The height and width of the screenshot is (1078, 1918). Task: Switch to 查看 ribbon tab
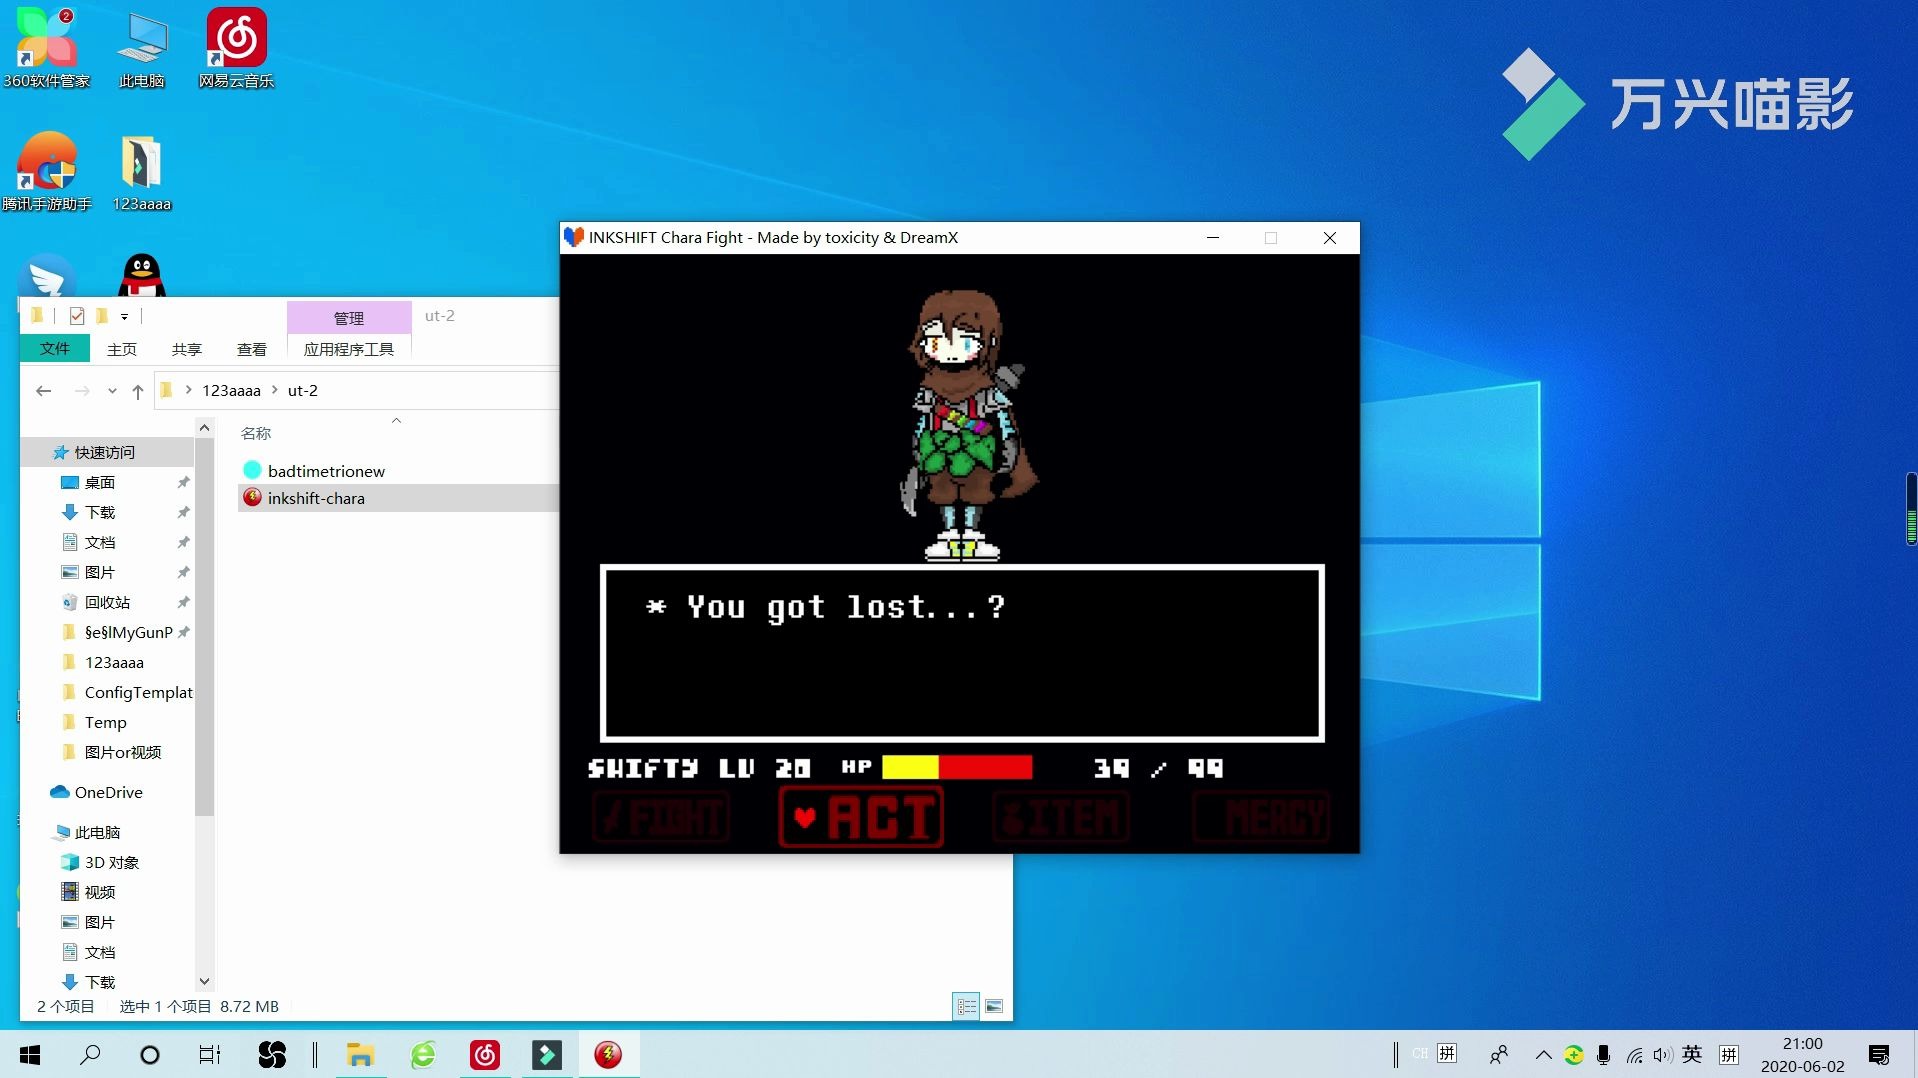(x=252, y=349)
